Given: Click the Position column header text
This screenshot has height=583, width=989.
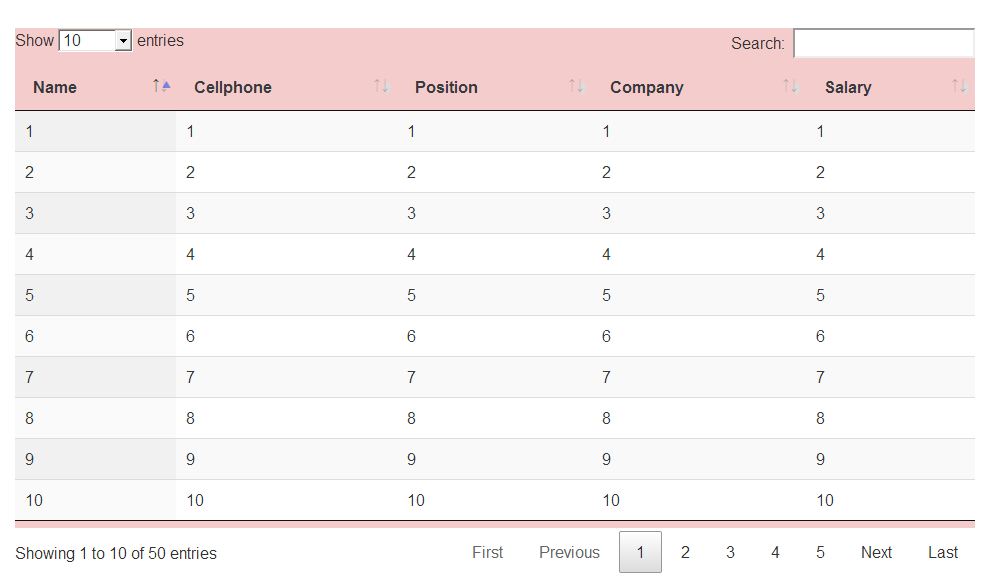Looking at the screenshot, I should (446, 87).
